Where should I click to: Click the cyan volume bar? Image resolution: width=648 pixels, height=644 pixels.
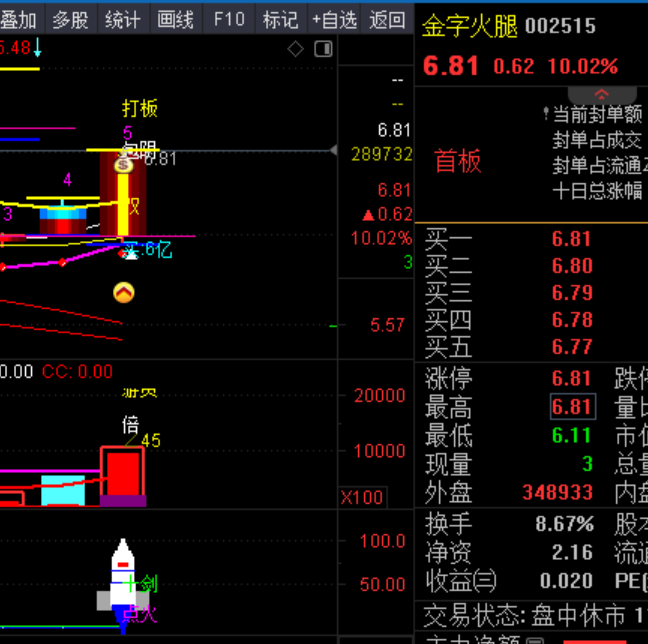click(x=63, y=490)
